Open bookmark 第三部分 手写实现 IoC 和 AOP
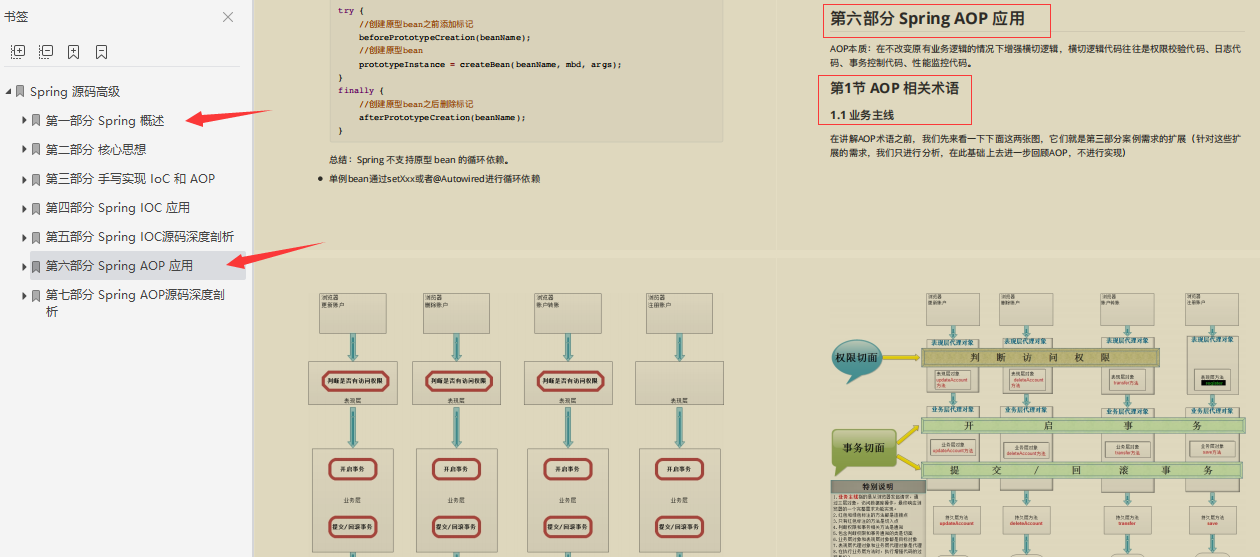 coord(130,178)
